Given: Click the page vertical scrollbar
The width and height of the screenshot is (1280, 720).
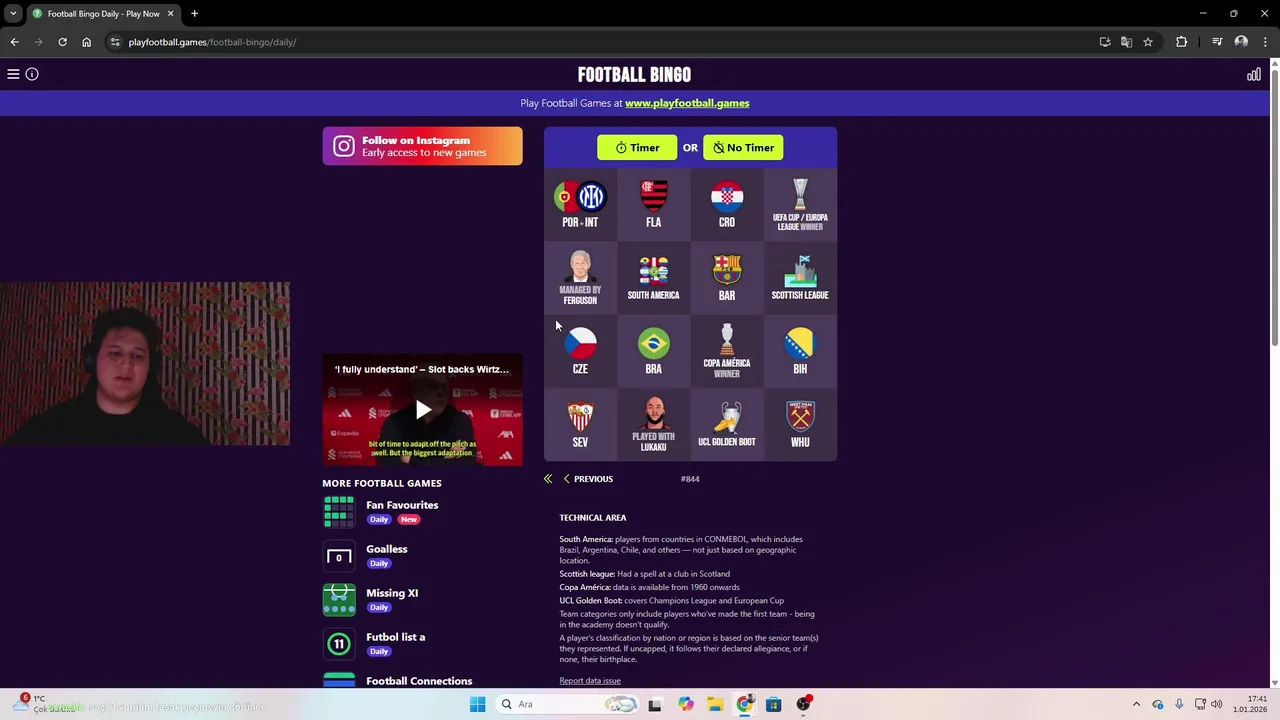Looking at the screenshot, I should (1274, 210).
